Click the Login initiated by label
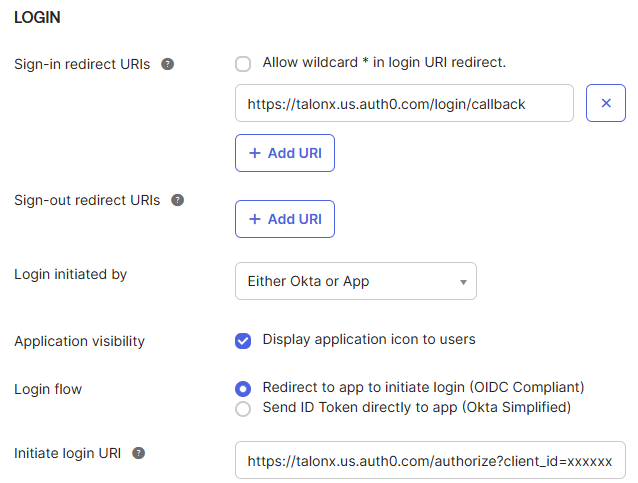 click(70, 274)
